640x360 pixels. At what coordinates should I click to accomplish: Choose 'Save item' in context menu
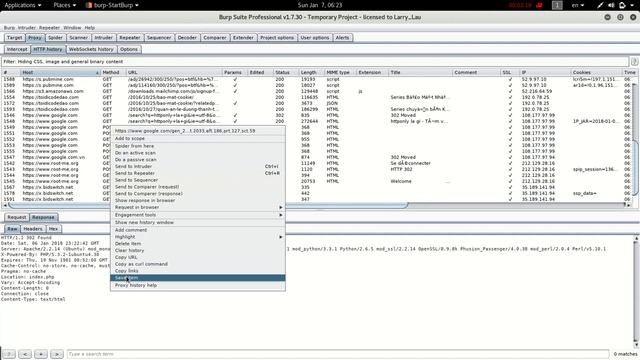[x=198, y=278]
